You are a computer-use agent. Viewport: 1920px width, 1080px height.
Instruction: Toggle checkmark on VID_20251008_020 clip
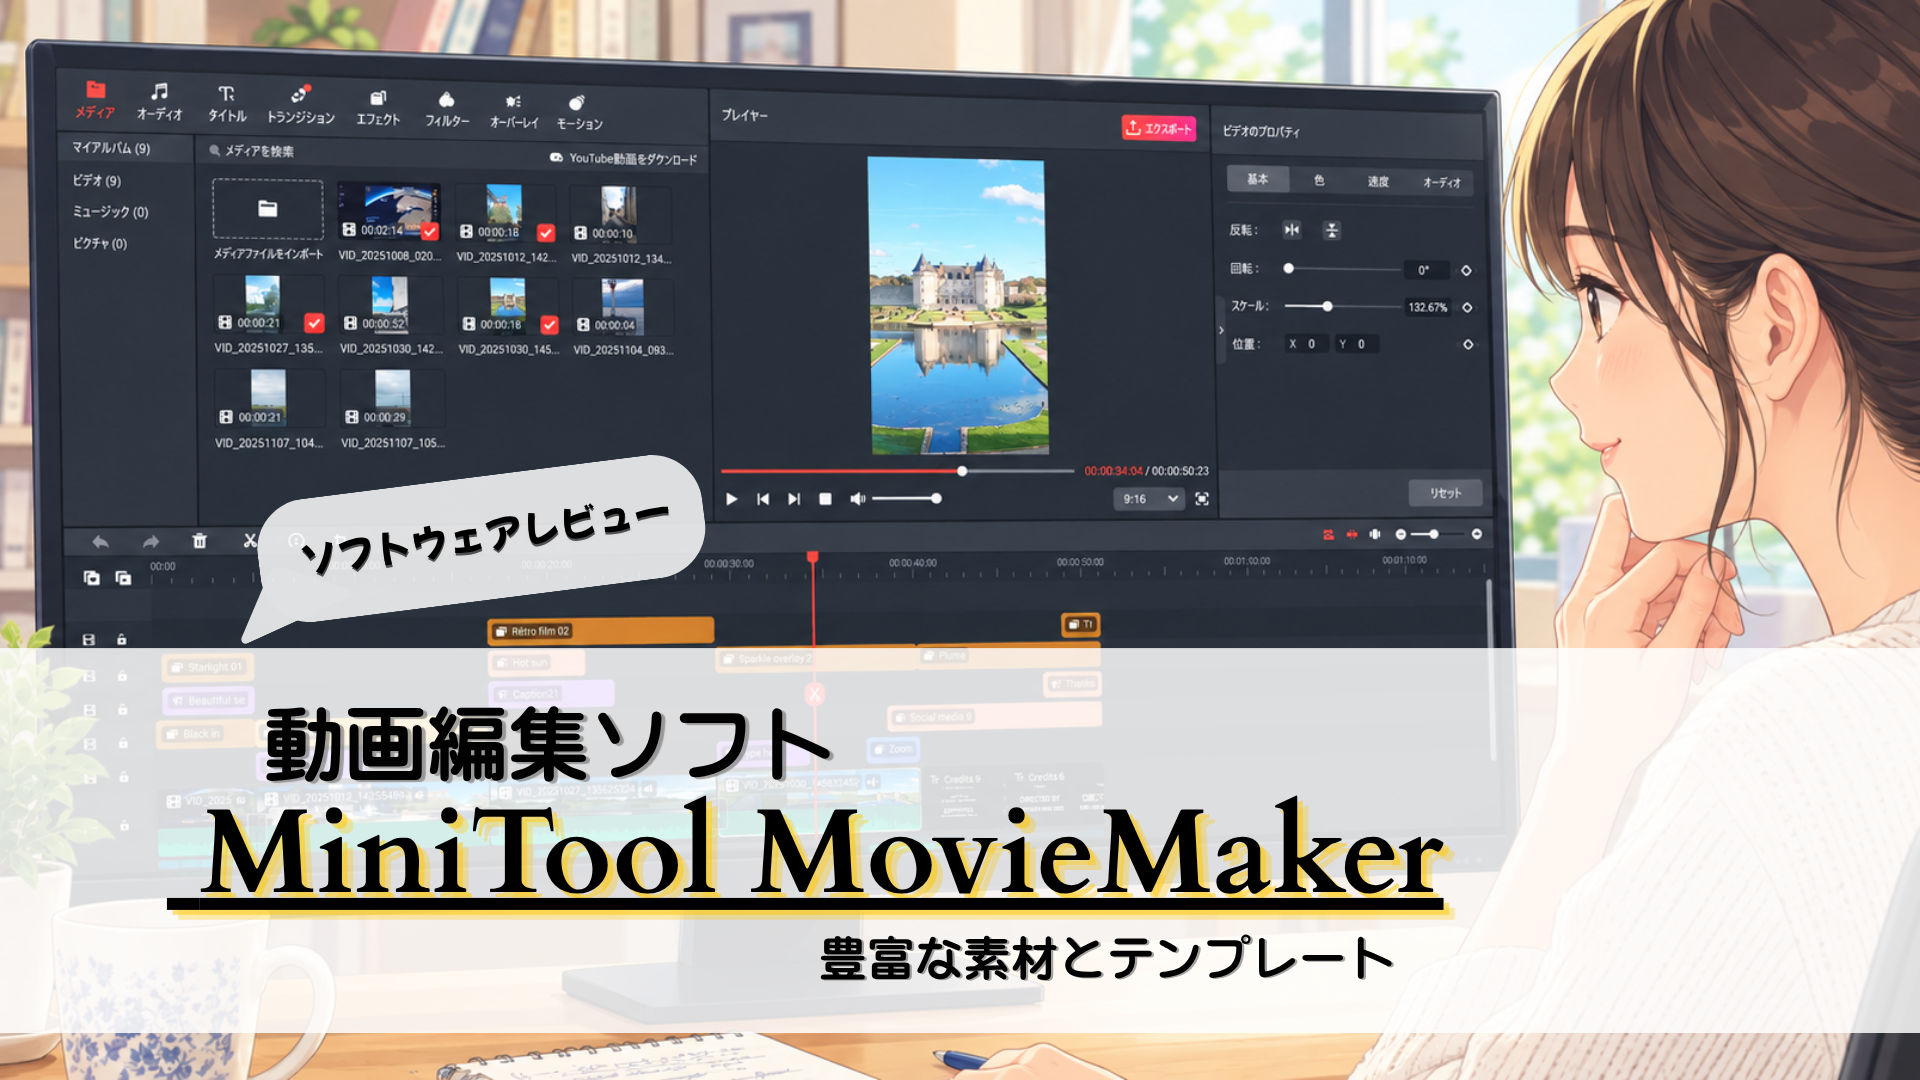(430, 231)
